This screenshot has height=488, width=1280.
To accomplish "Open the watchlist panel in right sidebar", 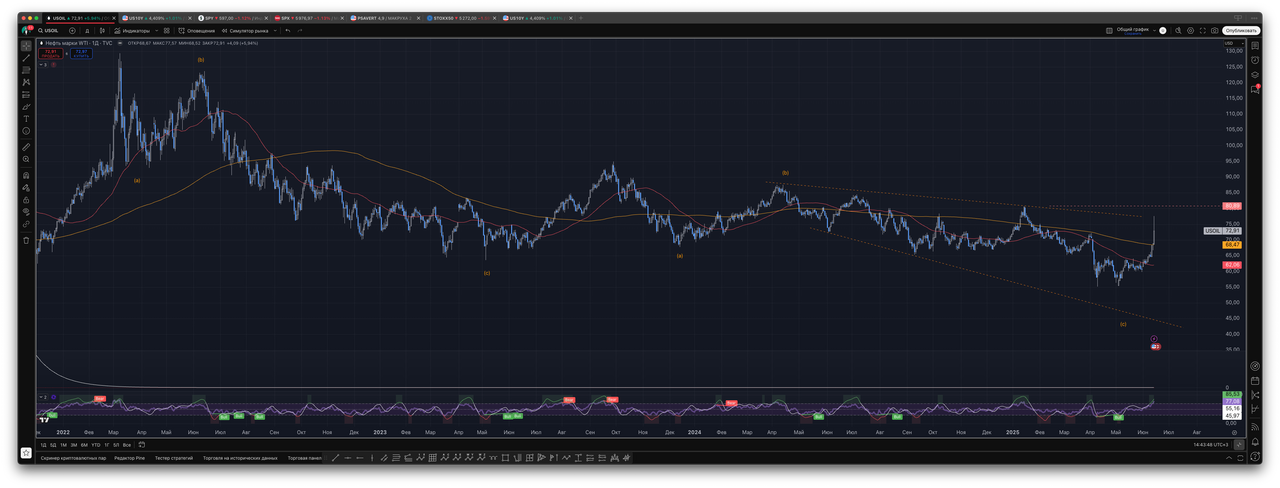I will tap(1255, 45).
